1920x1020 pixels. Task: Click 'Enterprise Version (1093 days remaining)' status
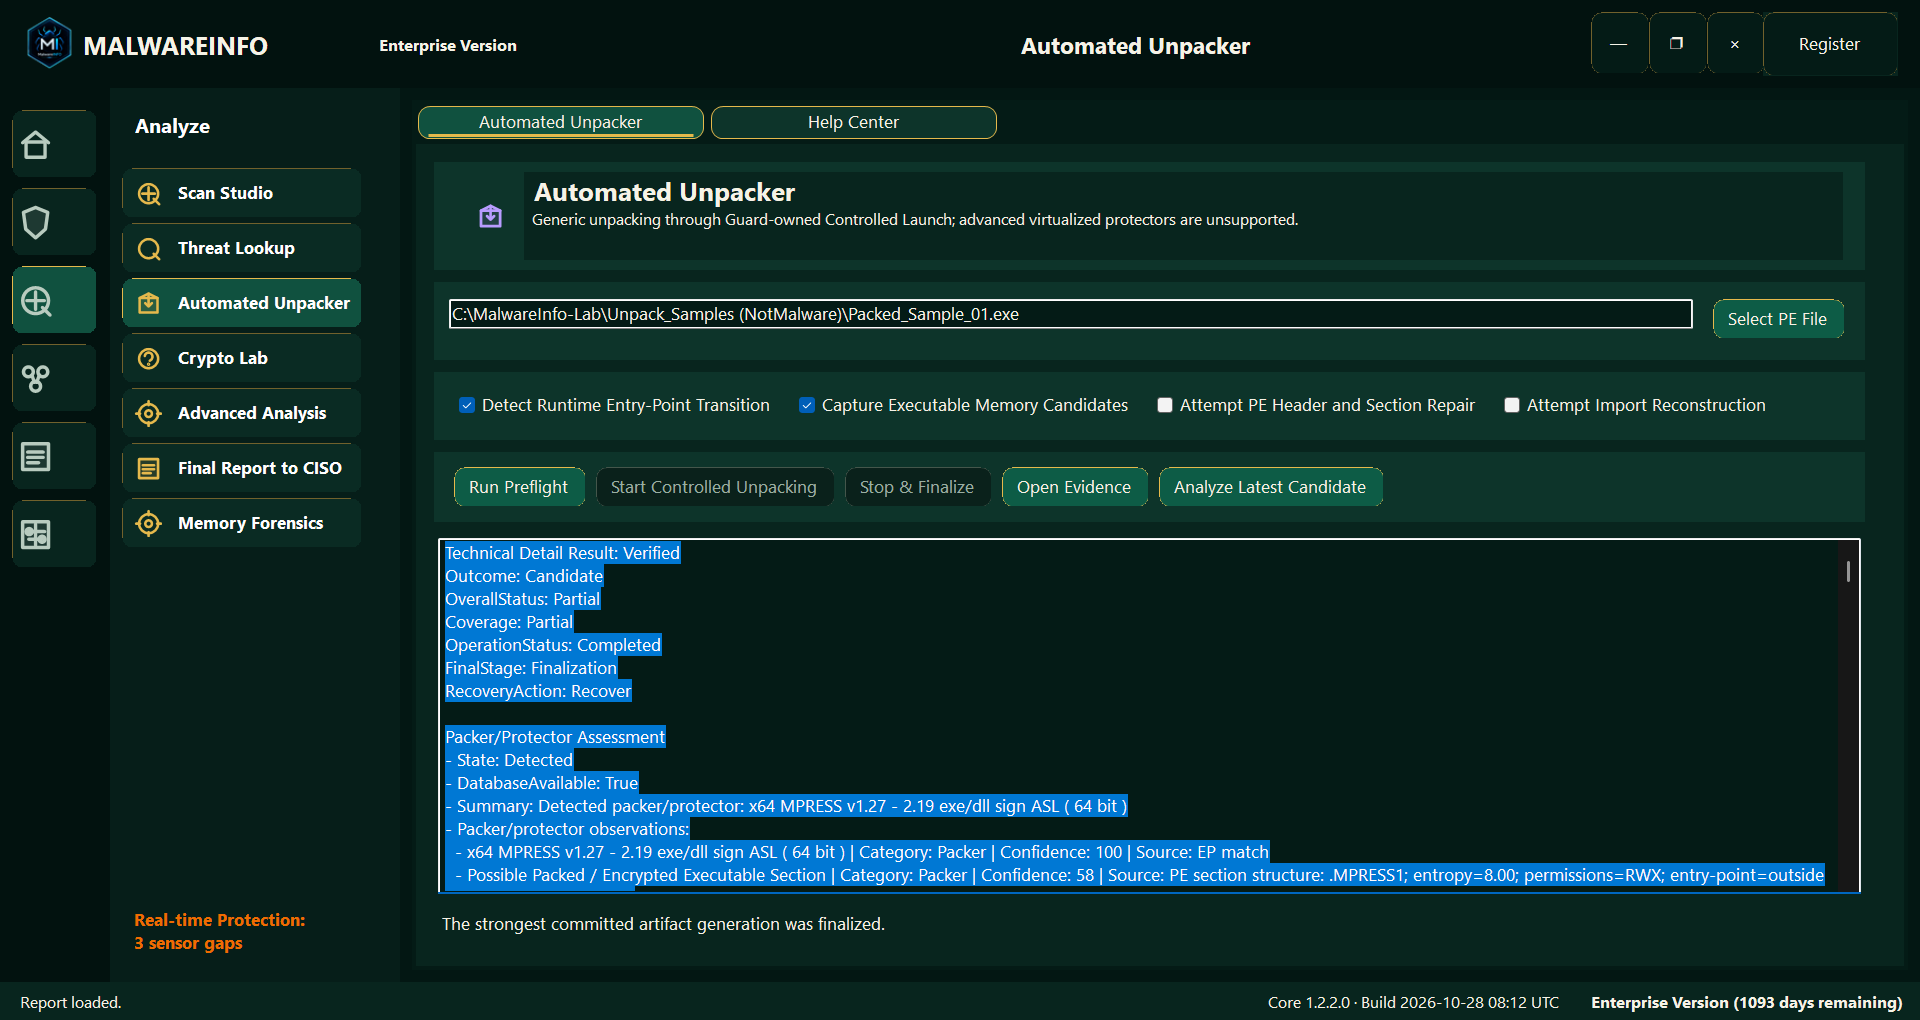(x=1746, y=1002)
